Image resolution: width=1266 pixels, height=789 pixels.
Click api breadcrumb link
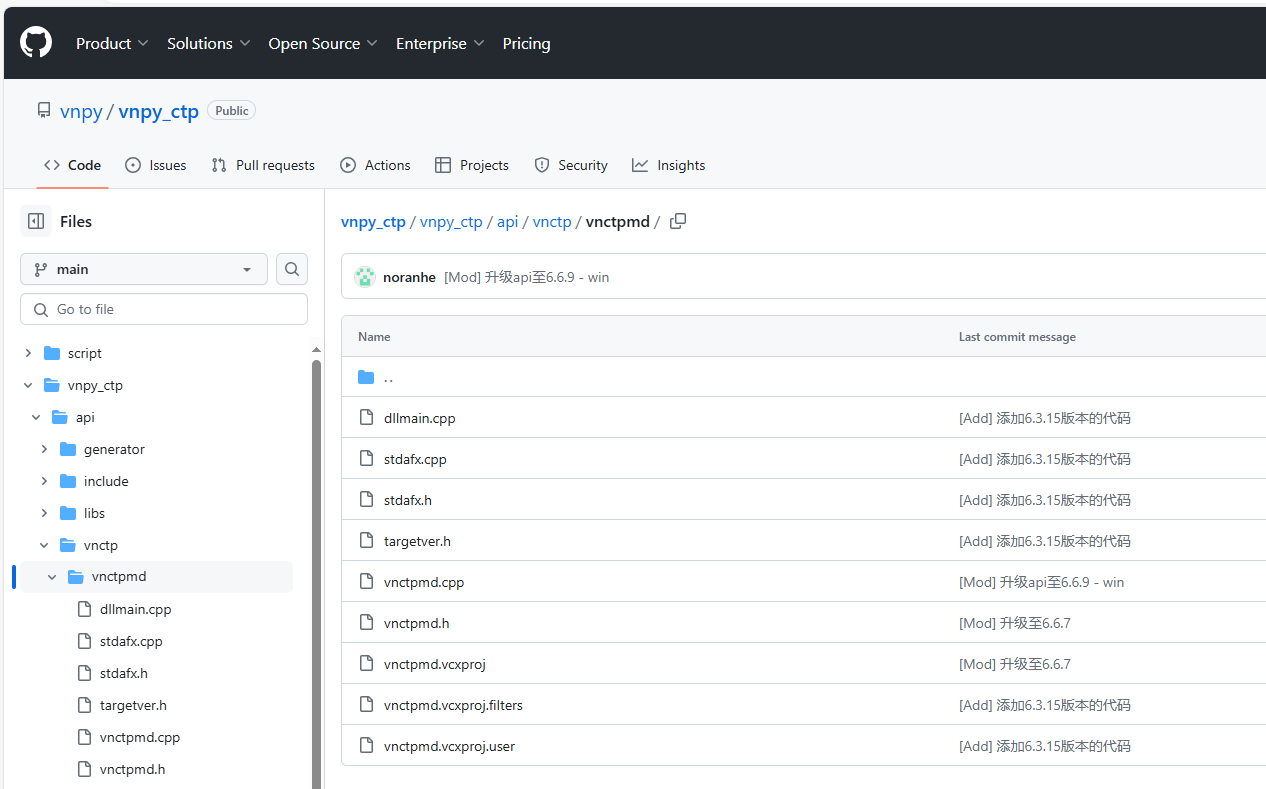click(508, 222)
